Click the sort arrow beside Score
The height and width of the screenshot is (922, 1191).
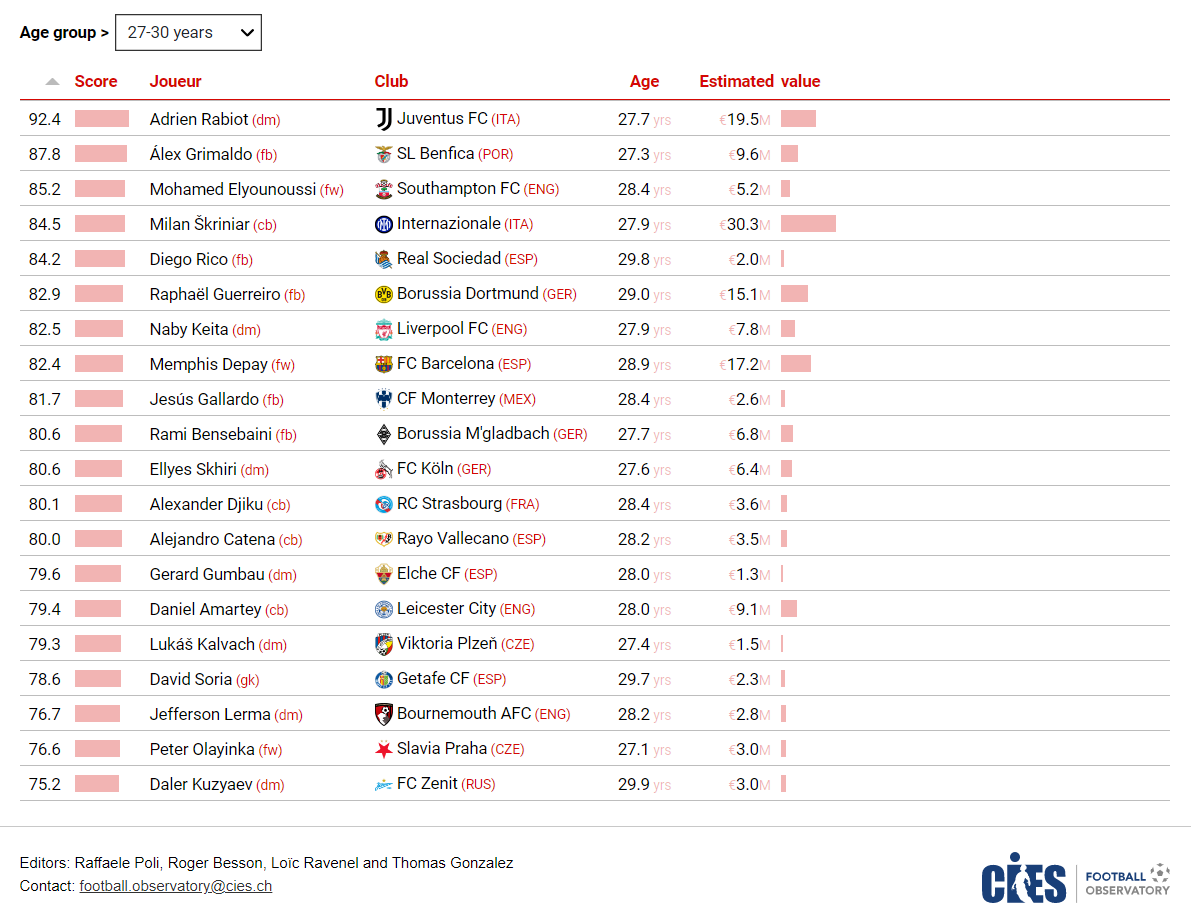pyautogui.click(x=52, y=81)
